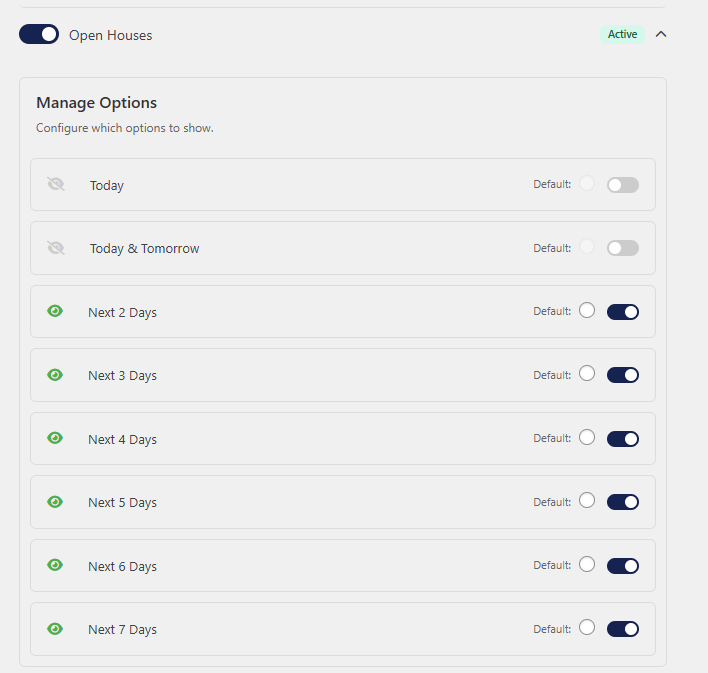This screenshot has width=708, height=673.
Task: Choose Next 6 Days as the default
Action: click(587, 564)
